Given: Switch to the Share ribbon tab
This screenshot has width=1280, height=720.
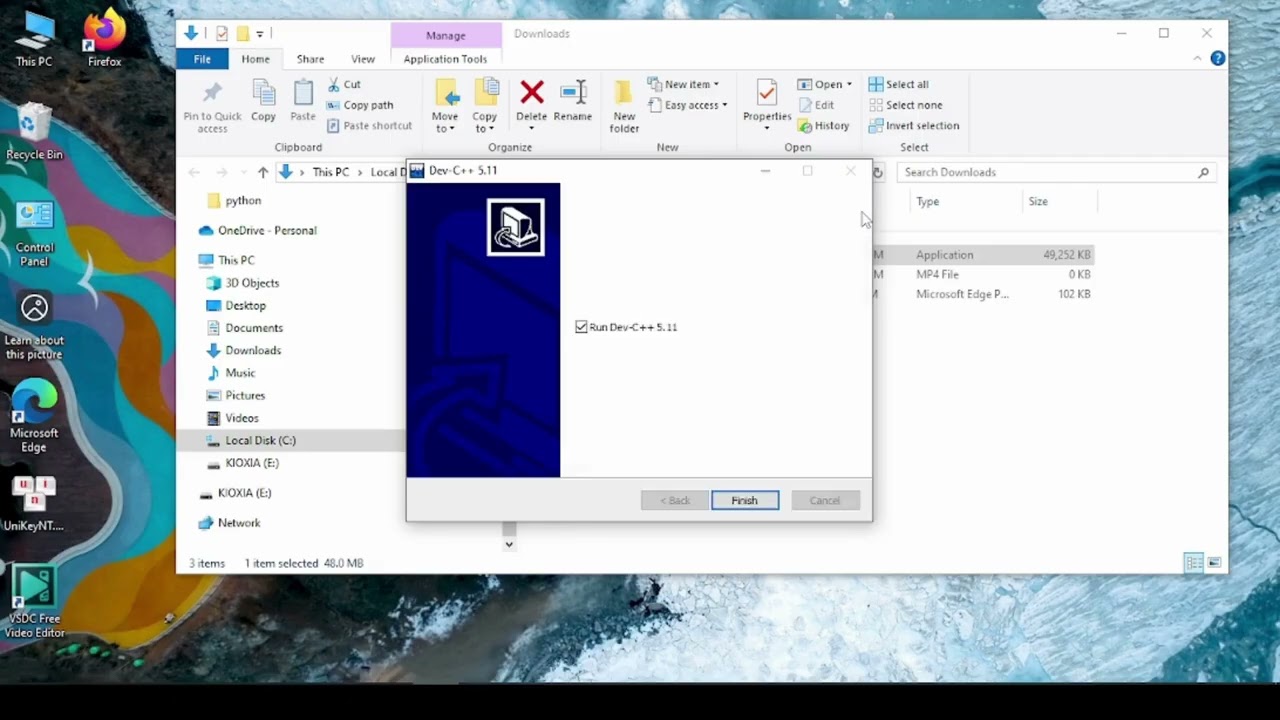Looking at the screenshot, I should tap(310, 59).
